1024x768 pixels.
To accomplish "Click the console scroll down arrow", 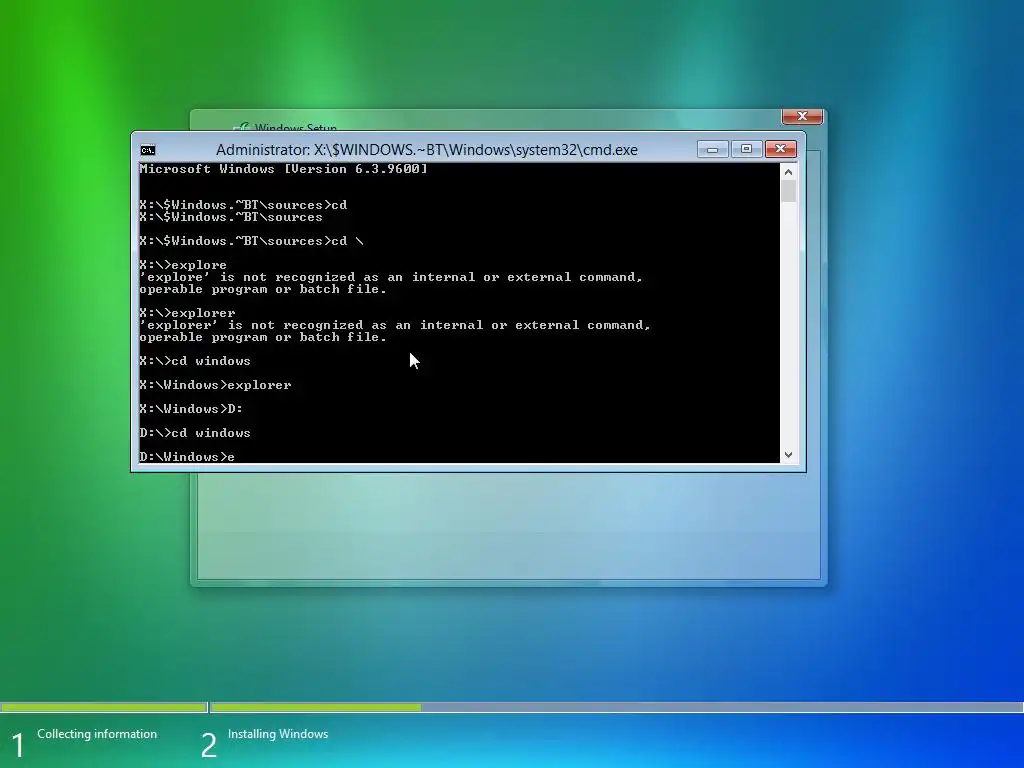I will point(788,455).
